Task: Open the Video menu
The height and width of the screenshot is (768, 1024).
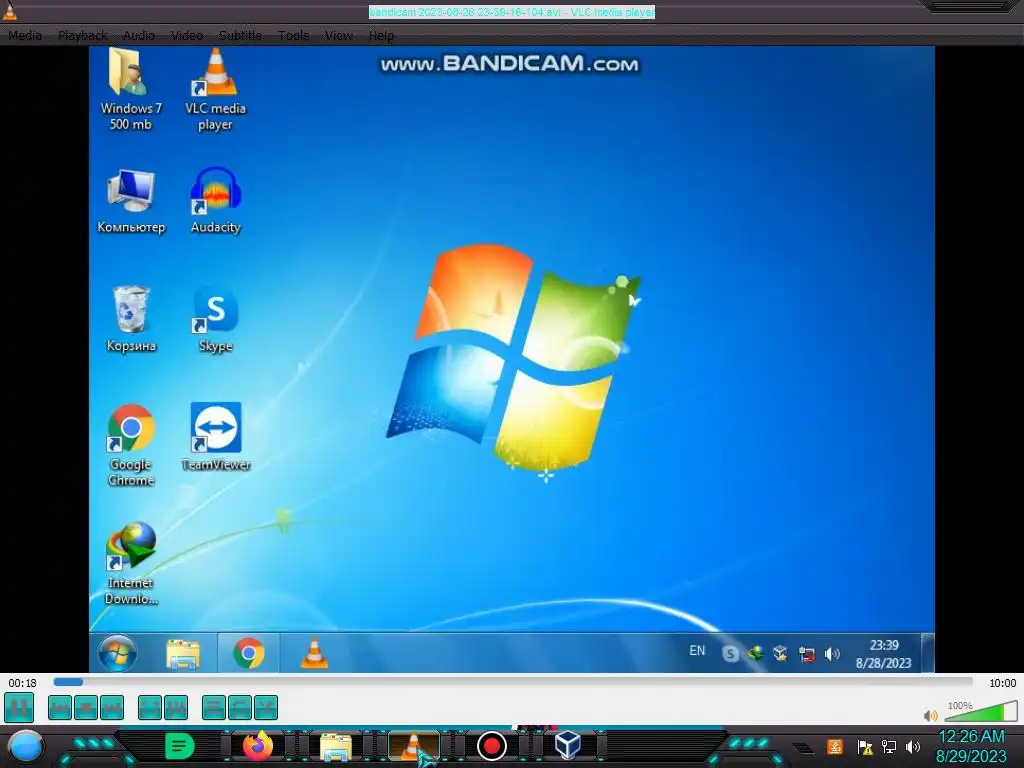Action: point(187,35)
